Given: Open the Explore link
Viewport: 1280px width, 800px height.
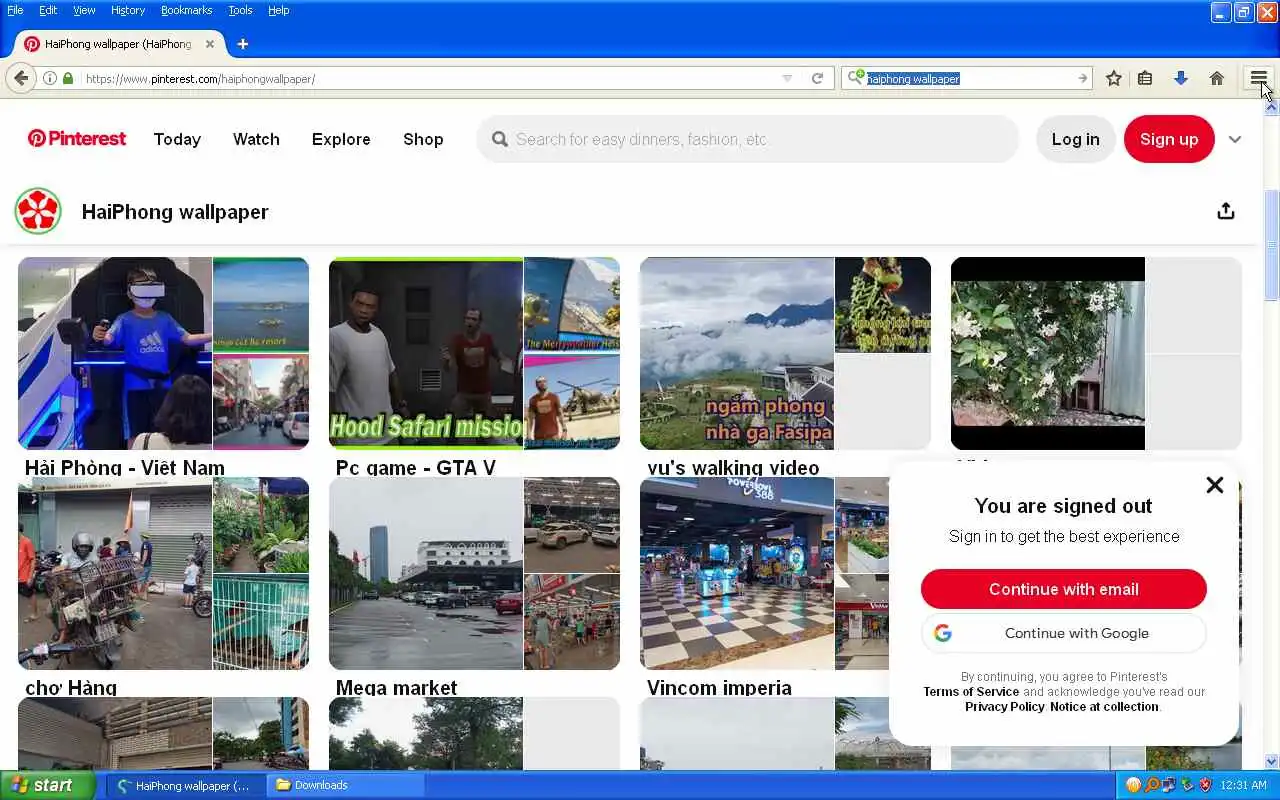Looking at the screenshot, I should tap(341, 139).
